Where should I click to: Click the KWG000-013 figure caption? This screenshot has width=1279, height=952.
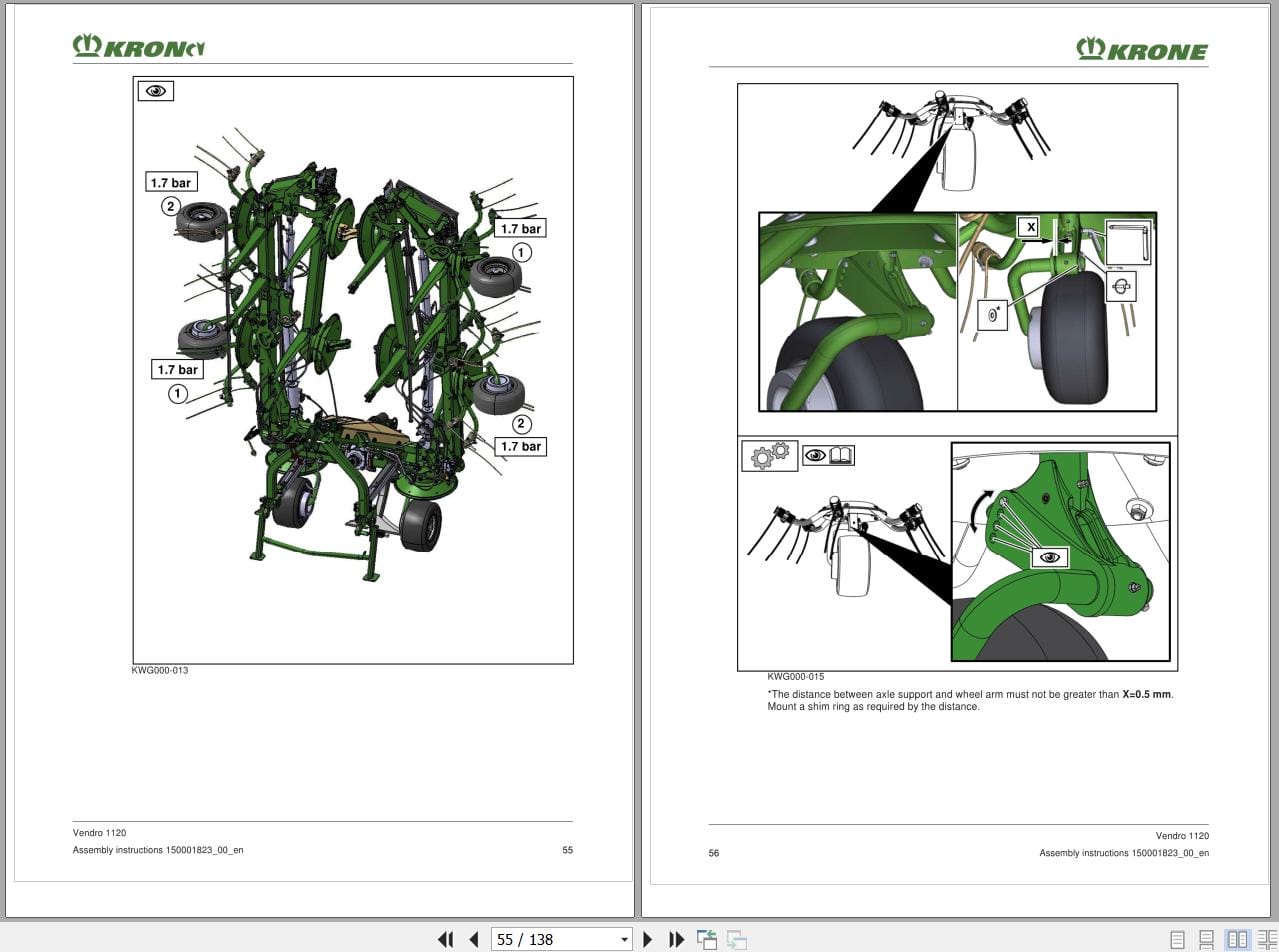pyautogui.click(x=160, y=670)
